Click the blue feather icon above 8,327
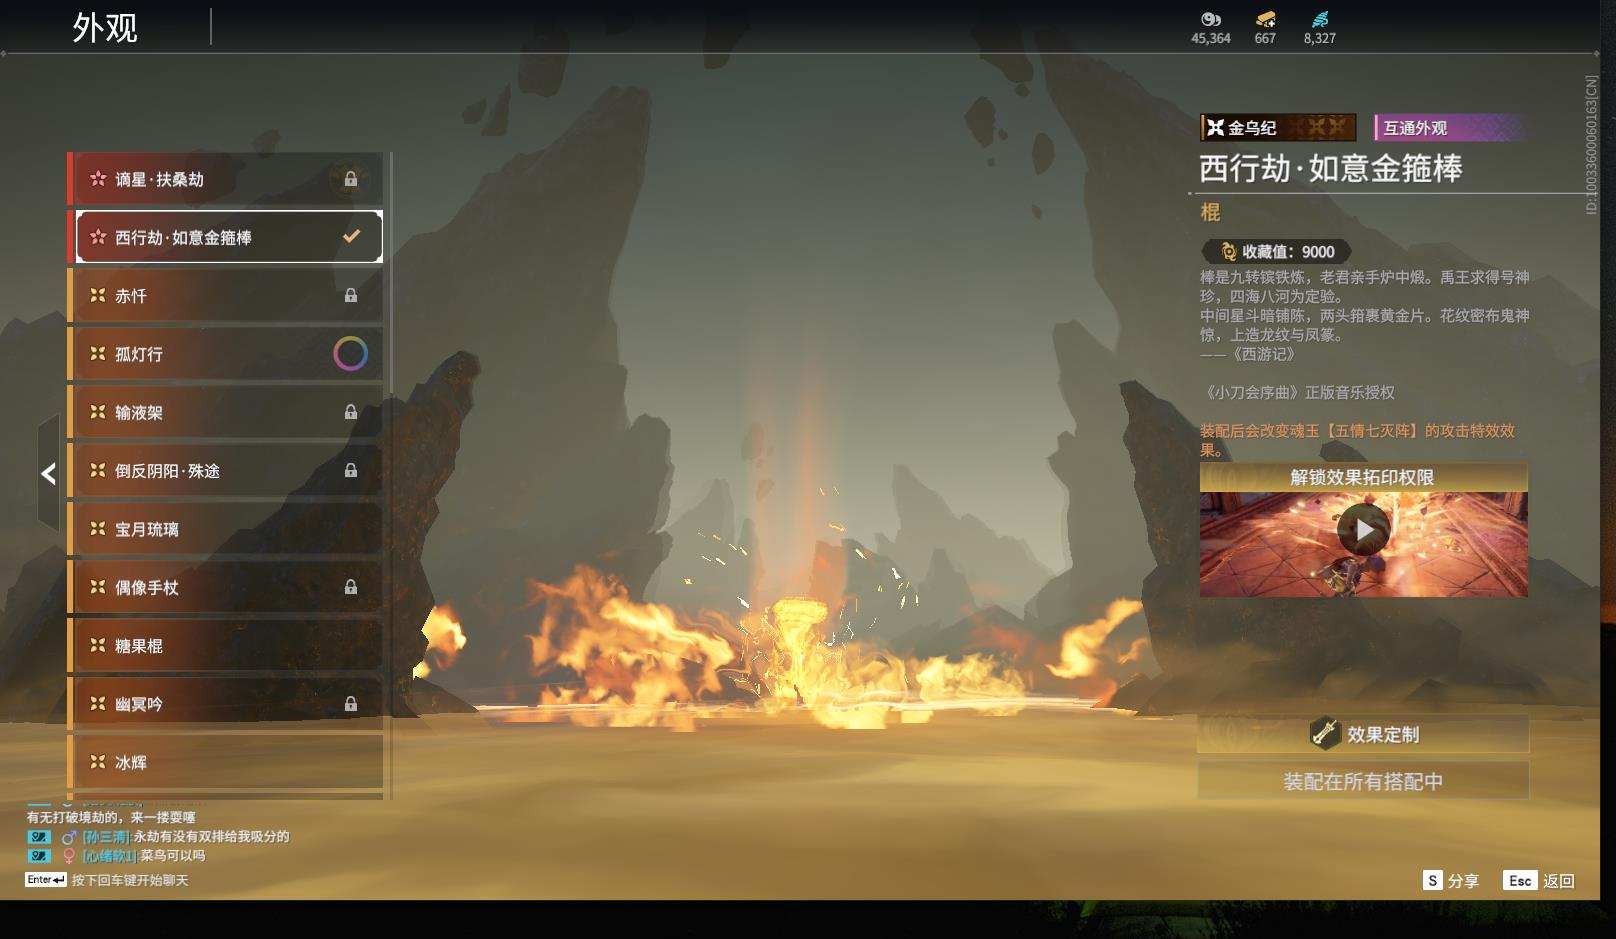Screen dimensions: 1616x939 pos(1320,19)
